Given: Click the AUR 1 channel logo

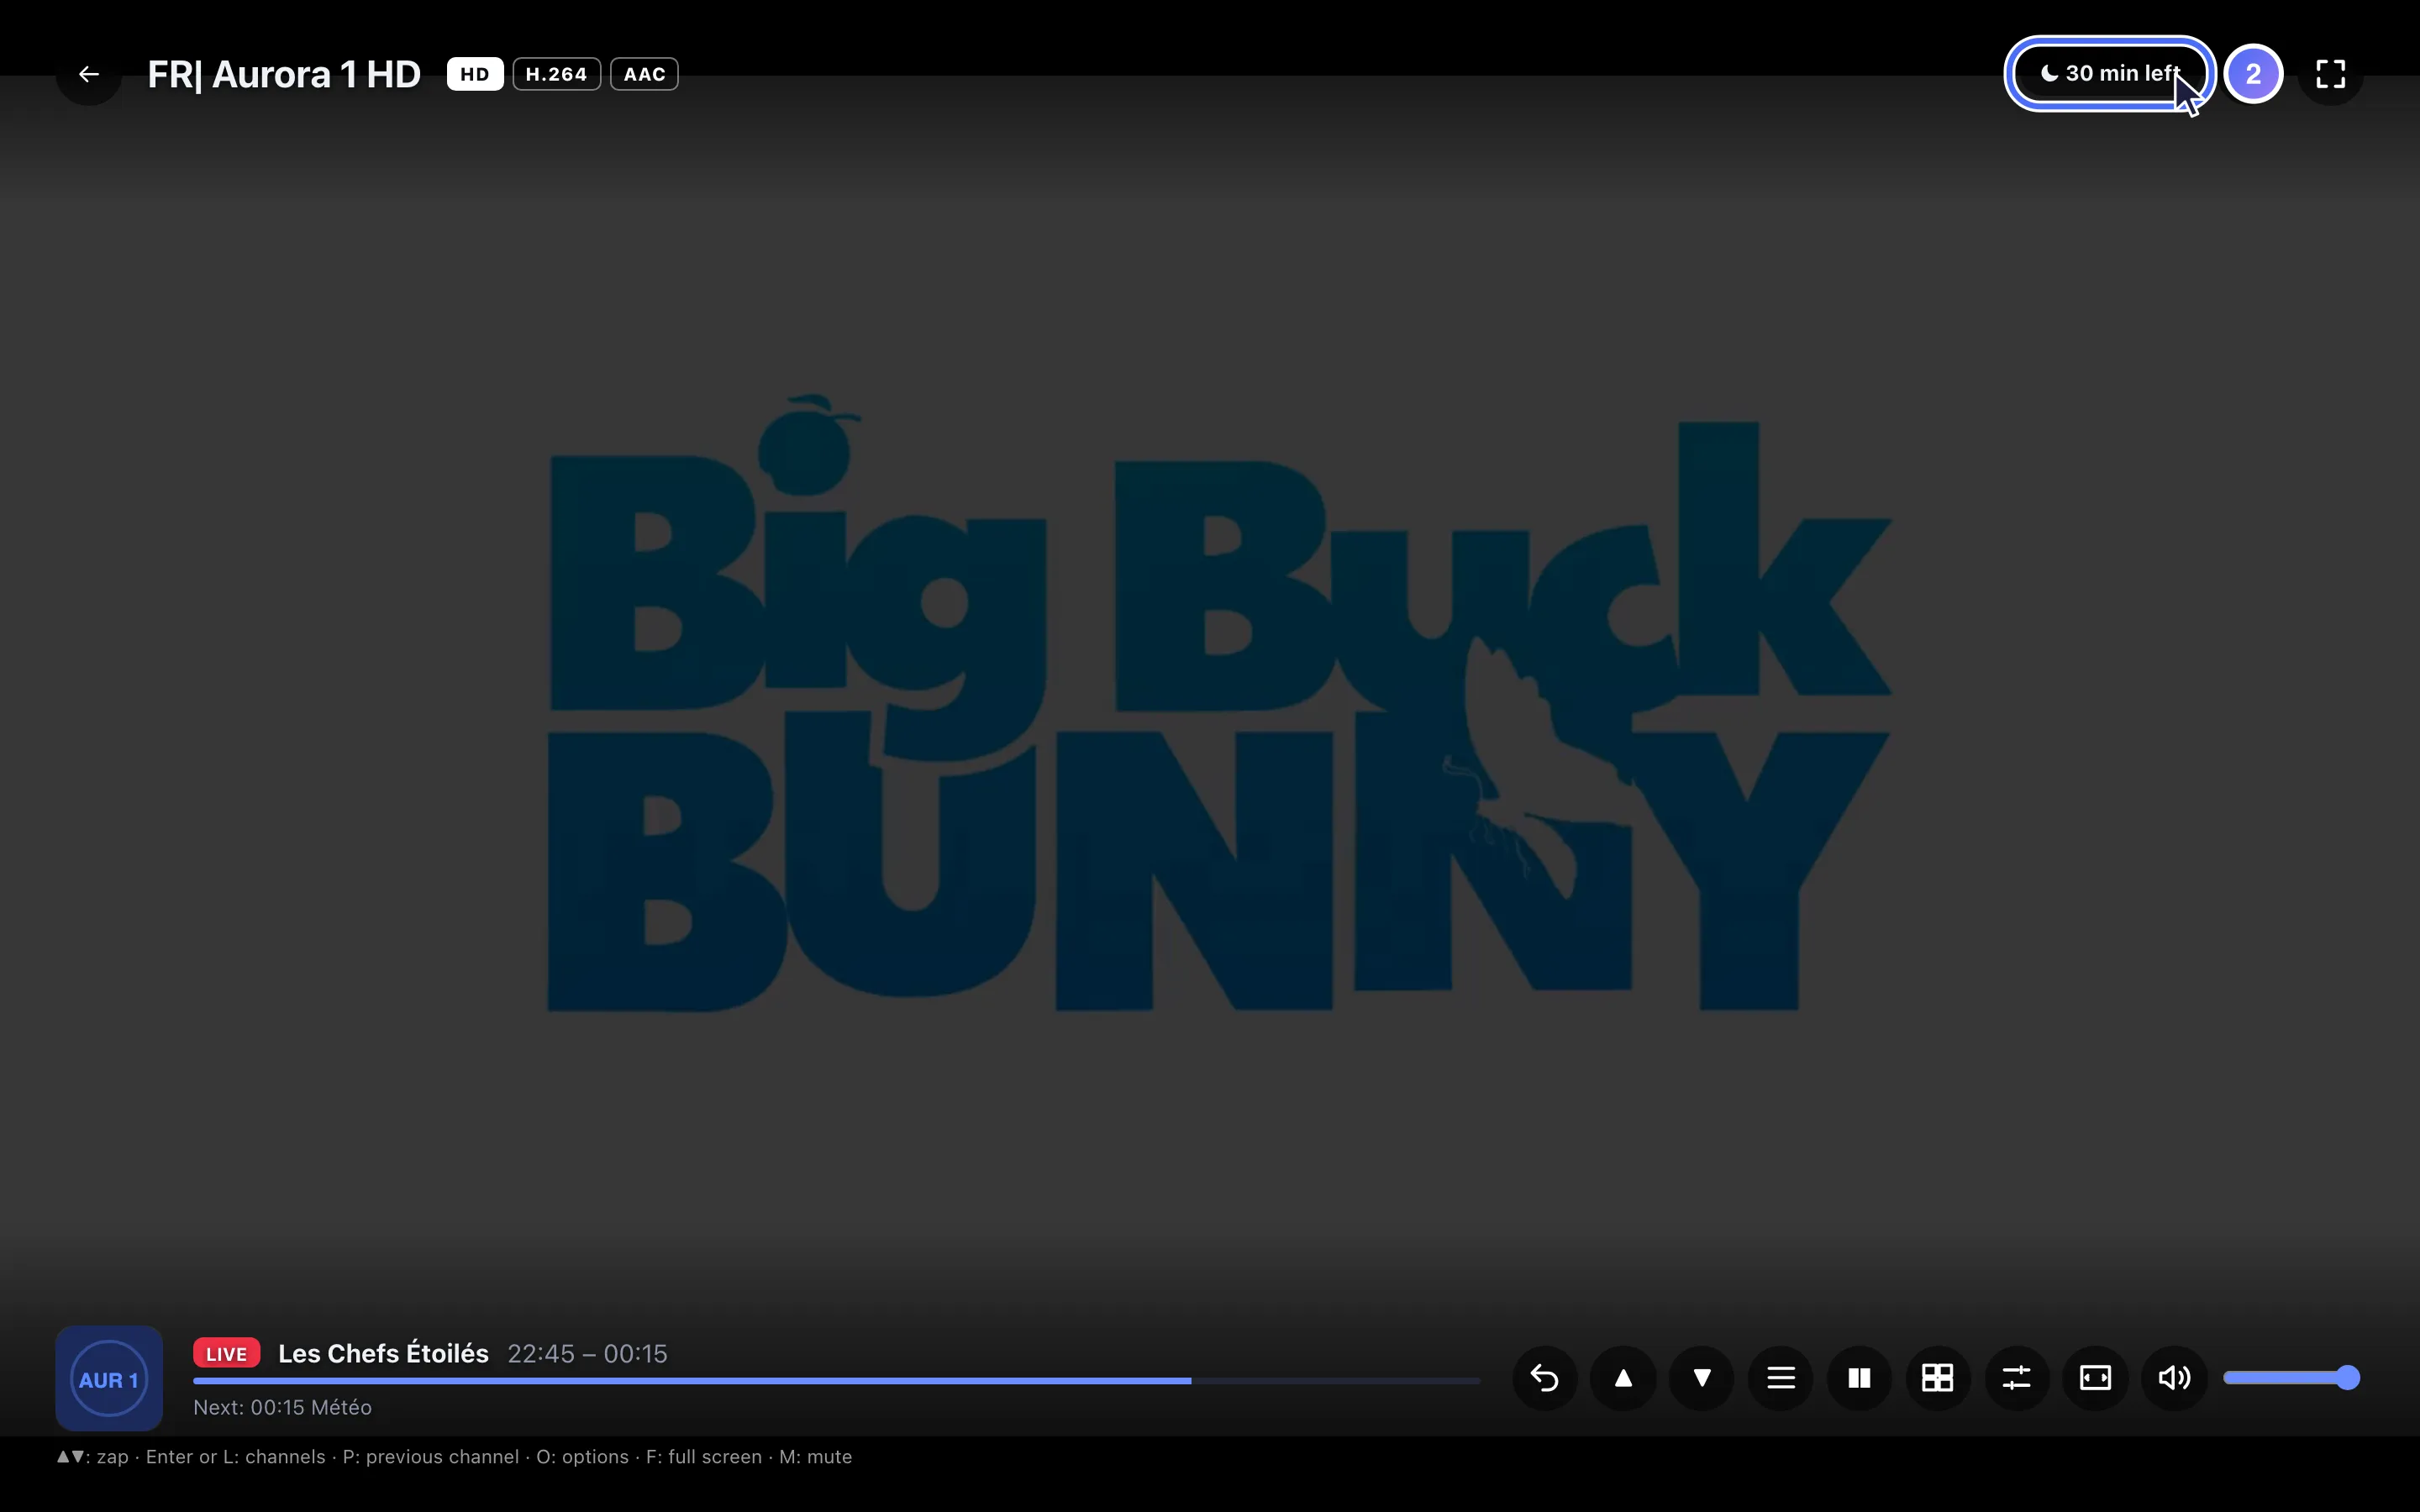Looking at the screenshot, I should pos(109,1379).
